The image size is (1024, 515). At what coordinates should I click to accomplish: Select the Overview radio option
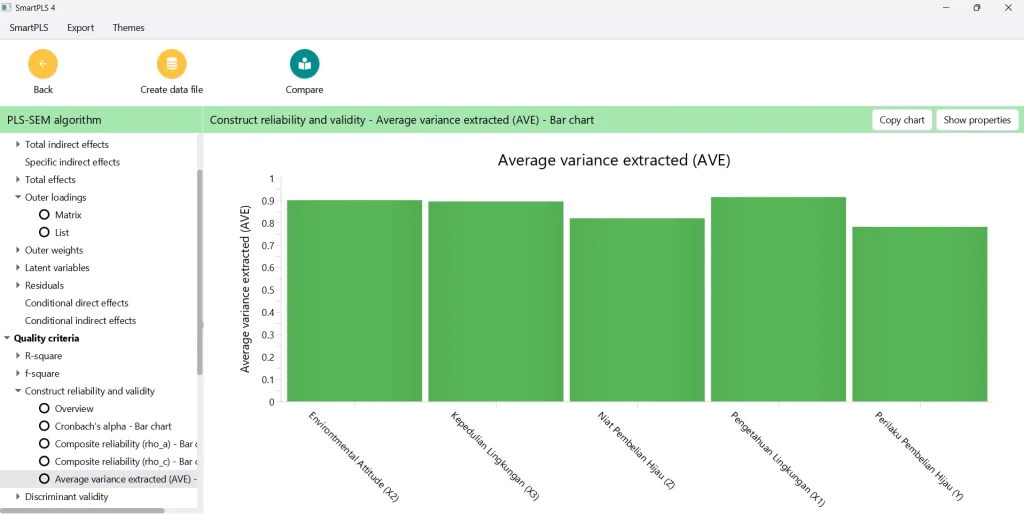tap(44, 409)
